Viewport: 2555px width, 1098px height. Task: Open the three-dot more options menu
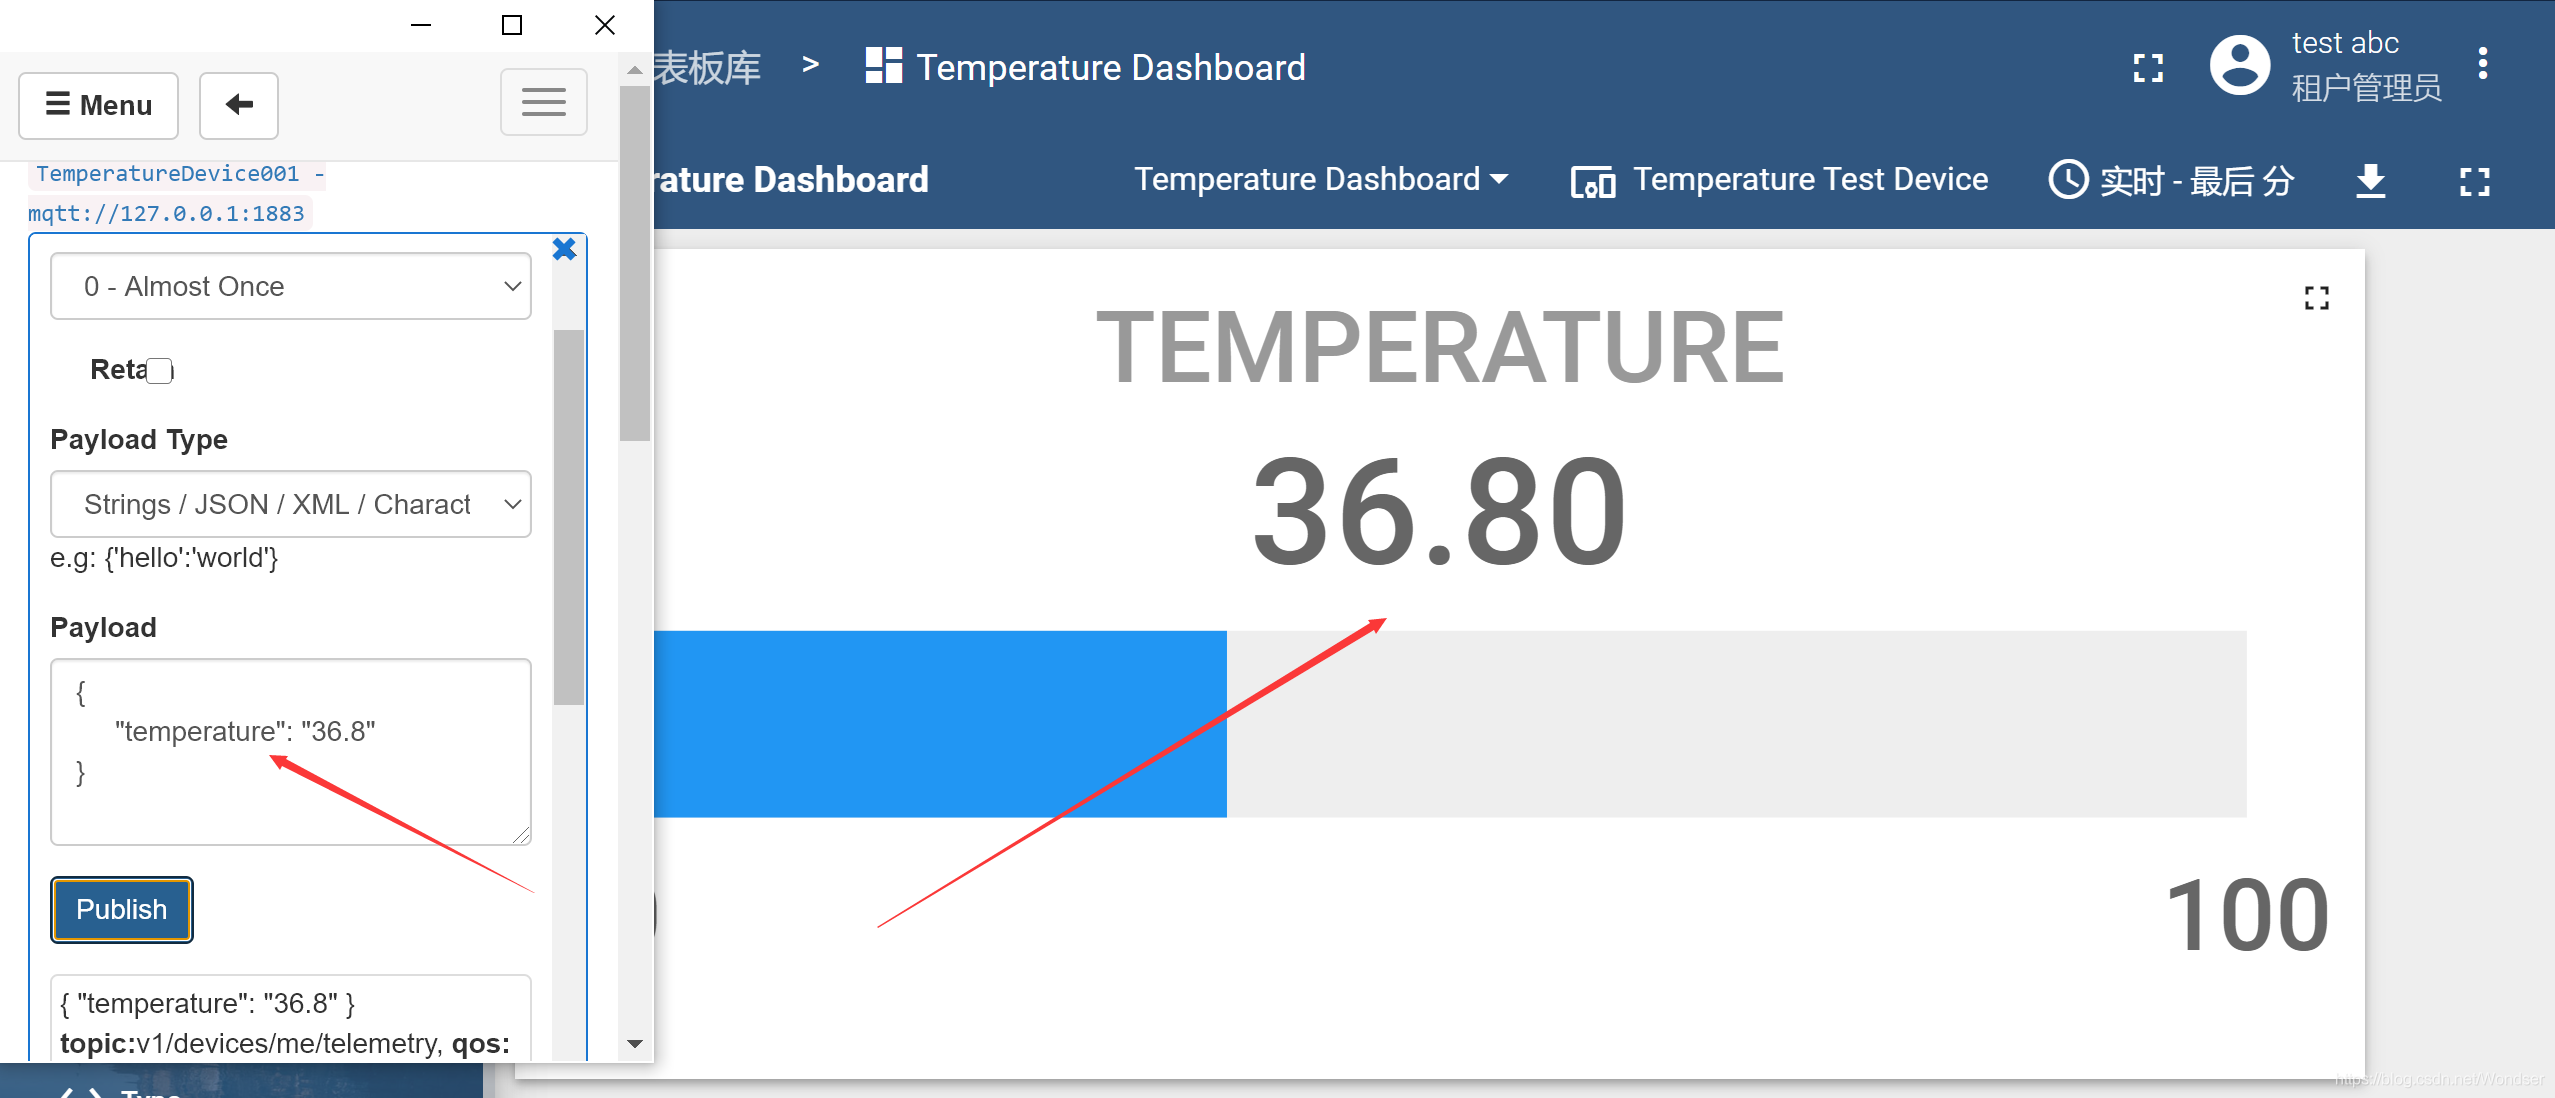[2482, 64]
